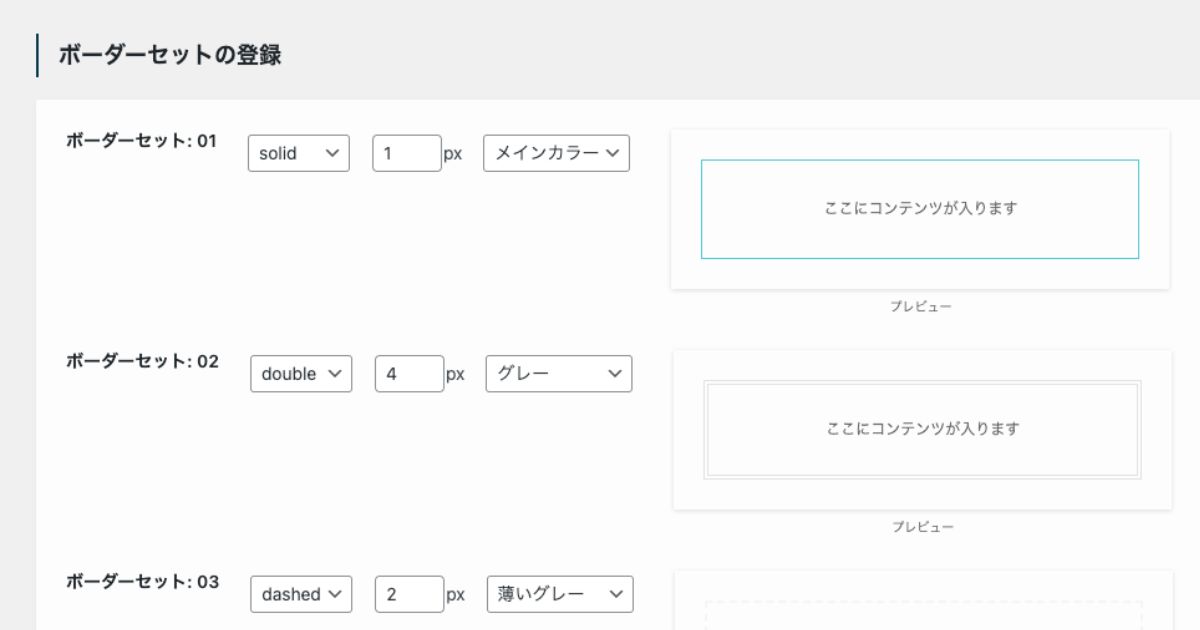Click the width input showing 2

(408, 594)
